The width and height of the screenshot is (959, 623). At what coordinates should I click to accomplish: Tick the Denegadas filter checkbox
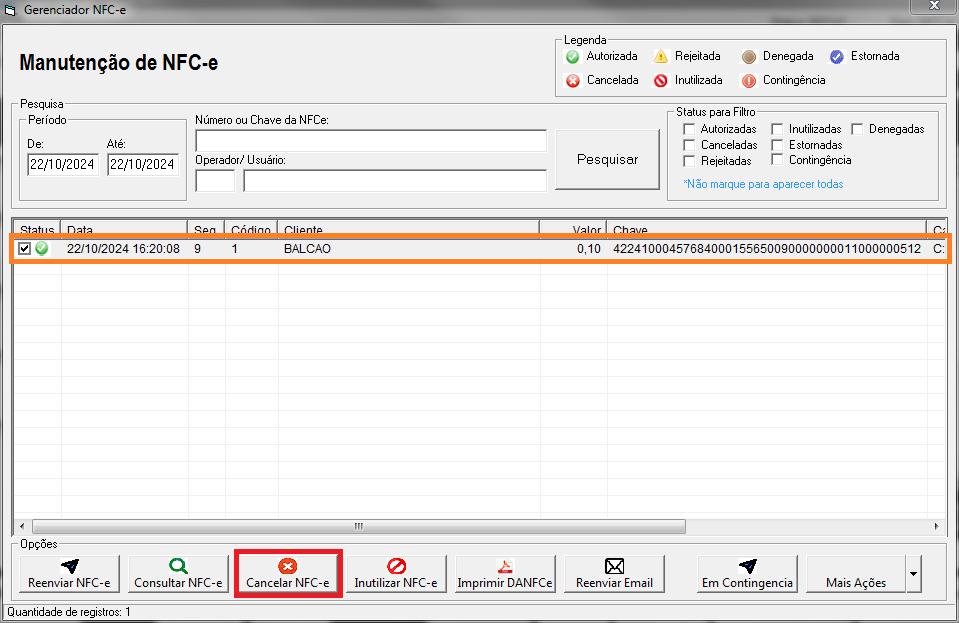pyautogui.click(x=857, y=129)
